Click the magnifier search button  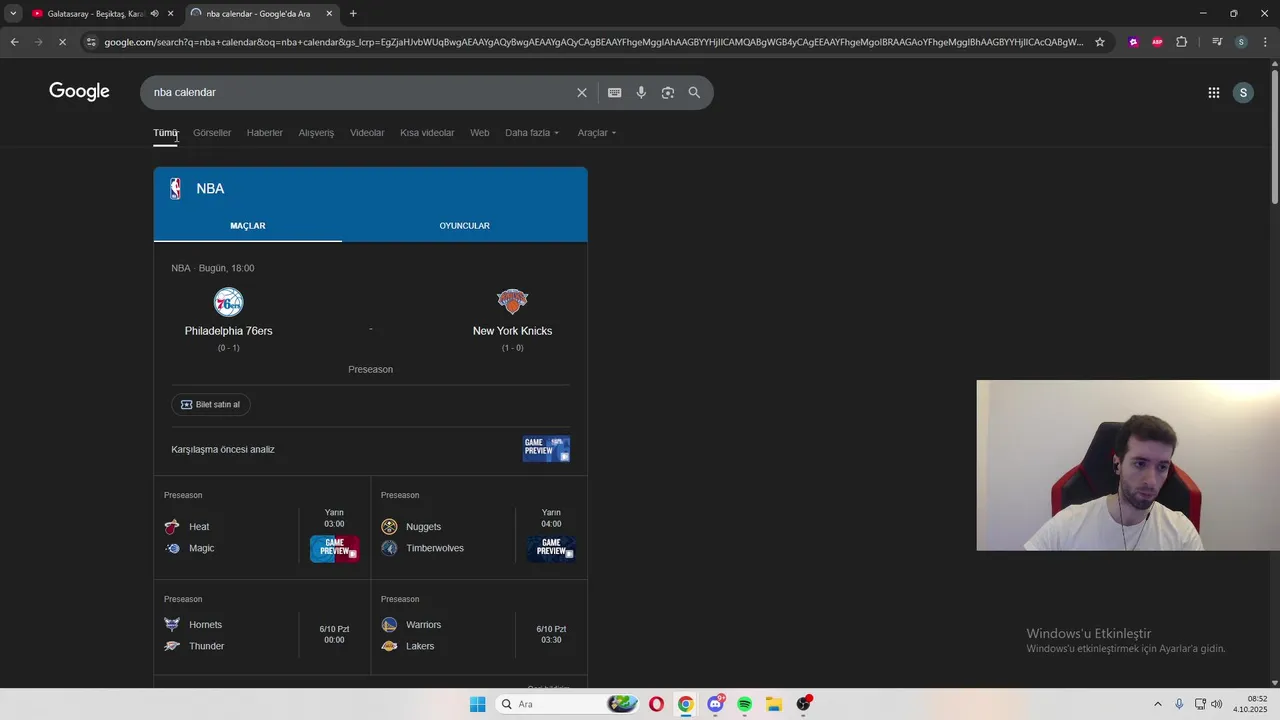pyautogui.click(x=694, y=92)
